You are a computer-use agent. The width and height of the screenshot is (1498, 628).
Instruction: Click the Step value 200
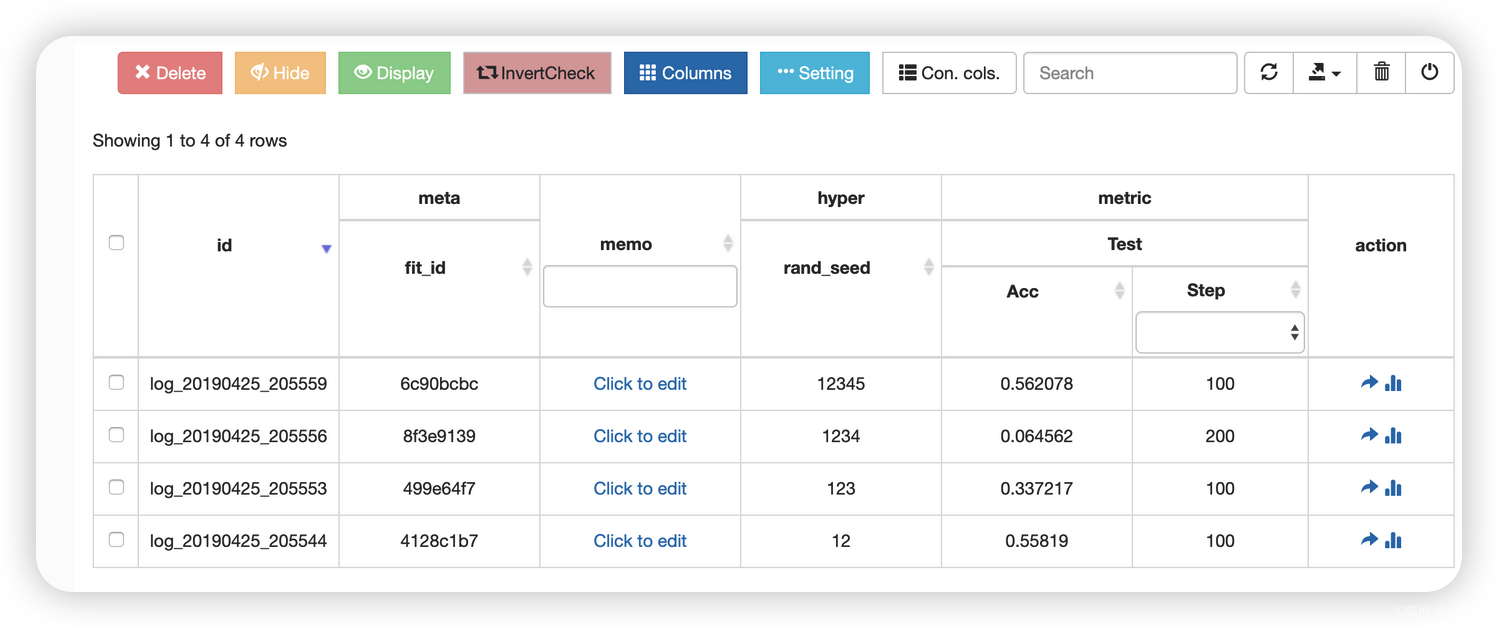tap(1220, 436)
